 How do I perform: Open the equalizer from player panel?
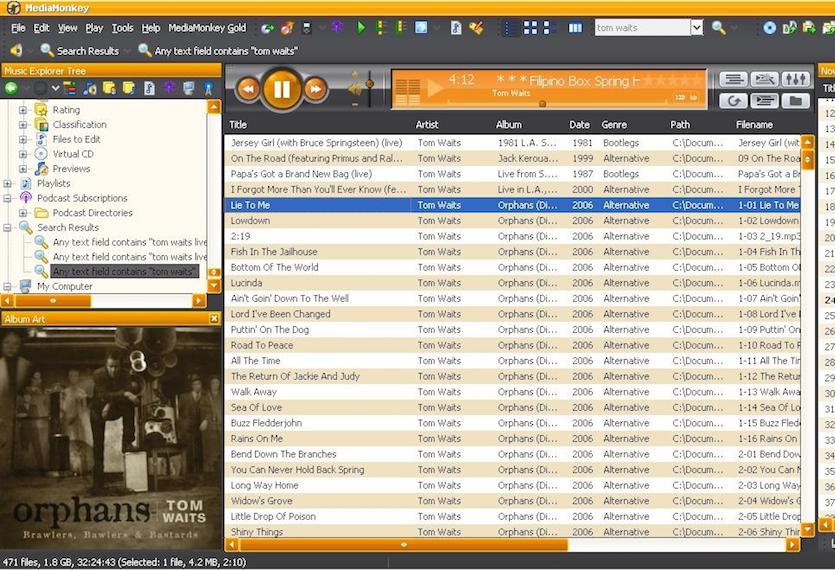pyautogui.click(x=795, y=79)
